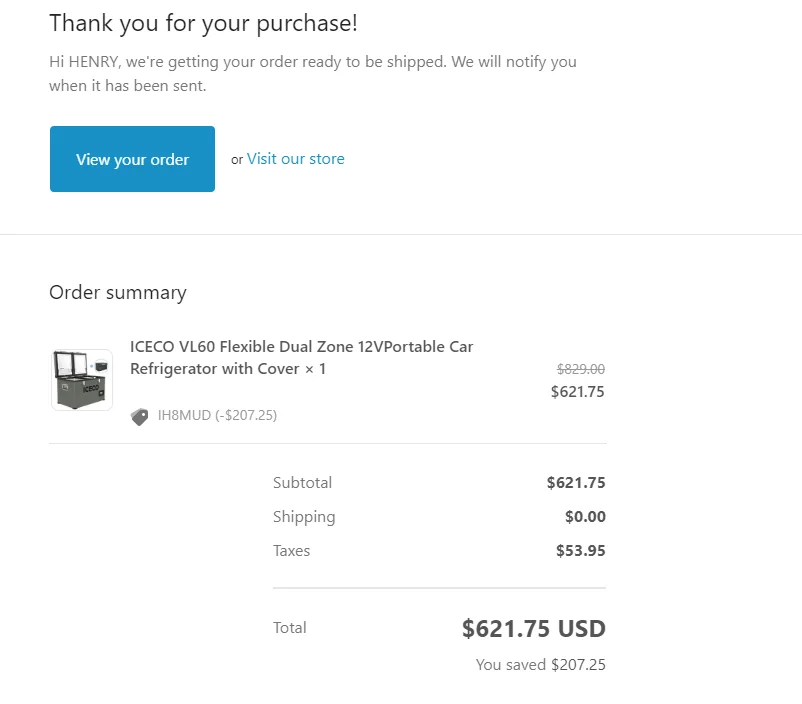Click the View your order button
Viewport: 802px width, 704px height.
[x=132, y=159]
